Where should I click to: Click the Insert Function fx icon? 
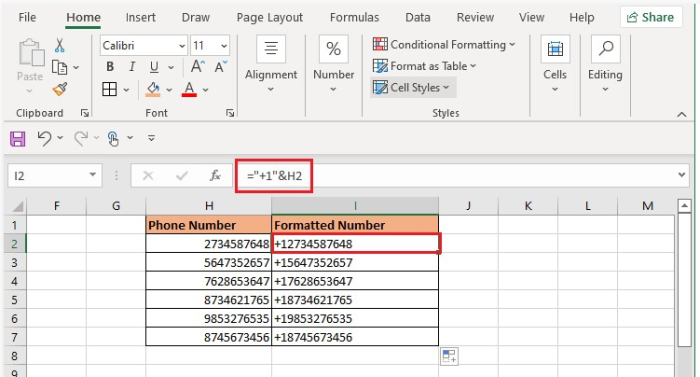pos(215,176)
